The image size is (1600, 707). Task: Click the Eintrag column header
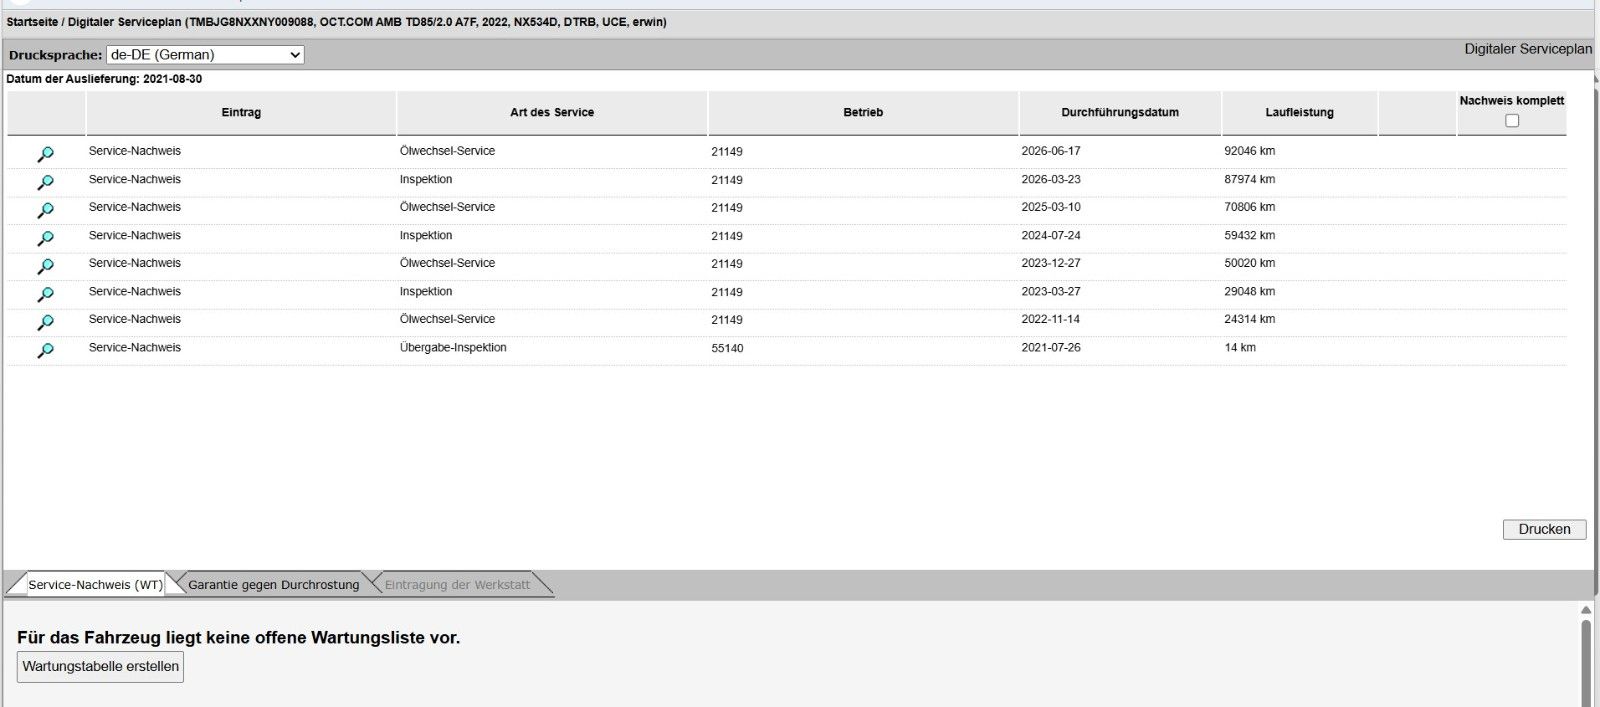(241, 112)
